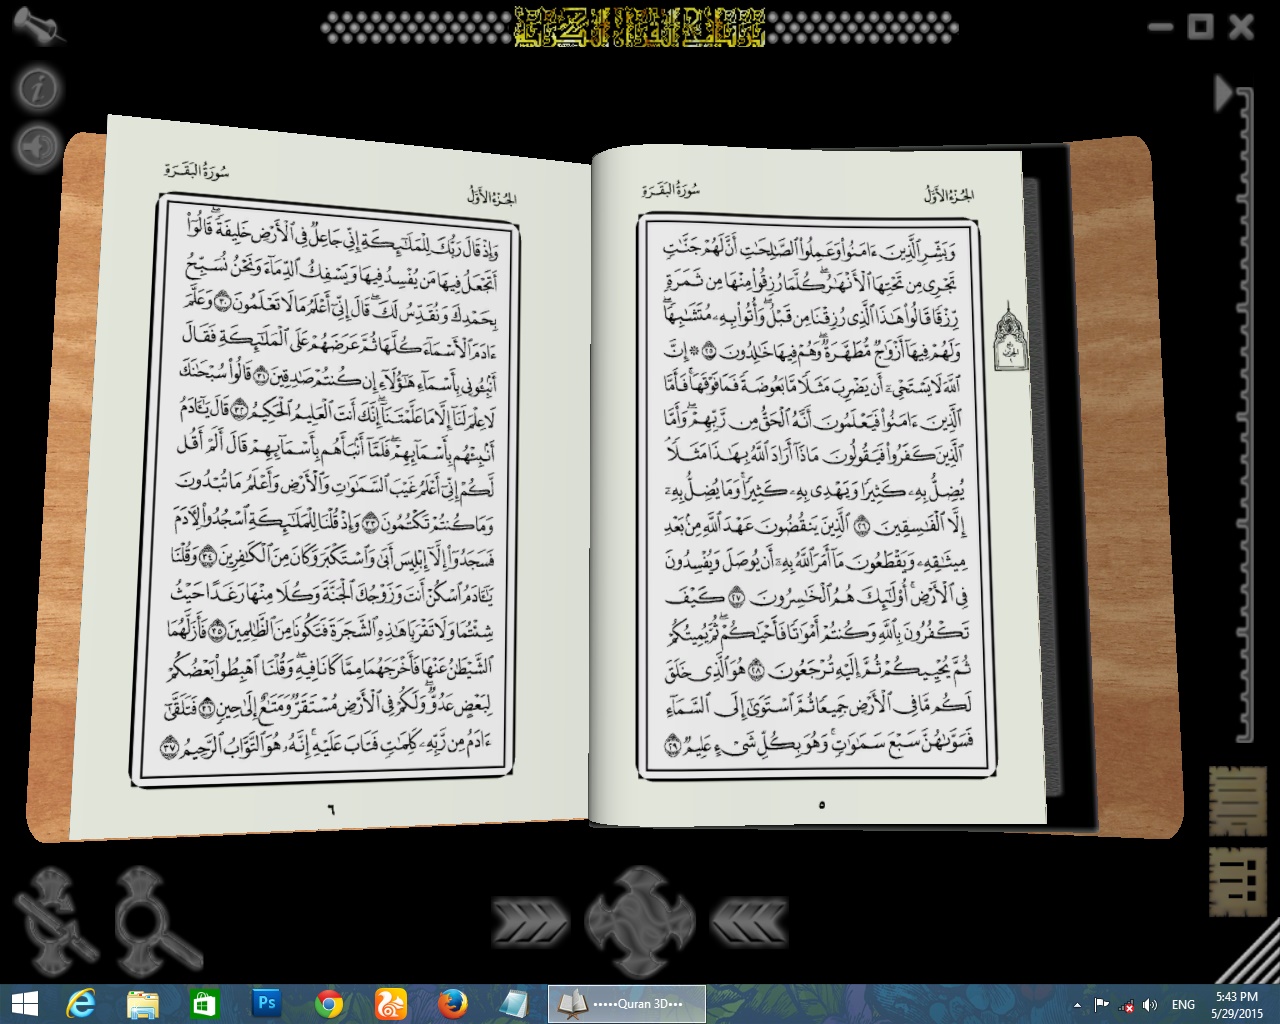
Task: Launch Internet Explorer from taskbar
Action: point(80,1004)
